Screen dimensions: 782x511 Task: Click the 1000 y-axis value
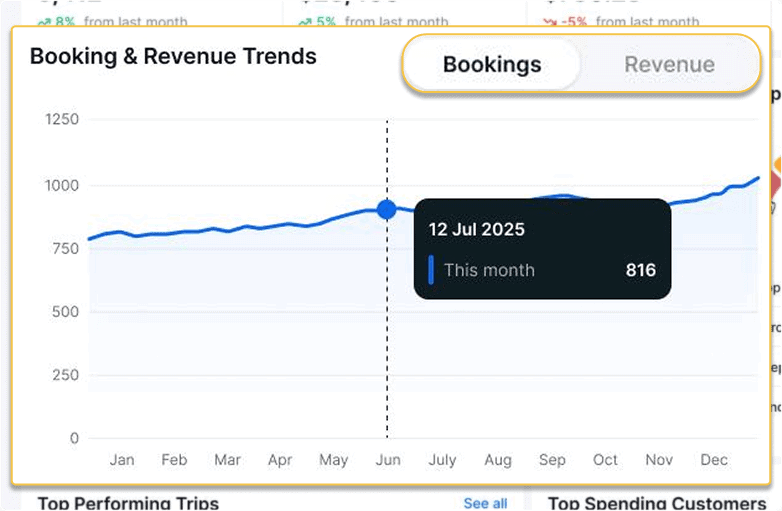point(62,185)
